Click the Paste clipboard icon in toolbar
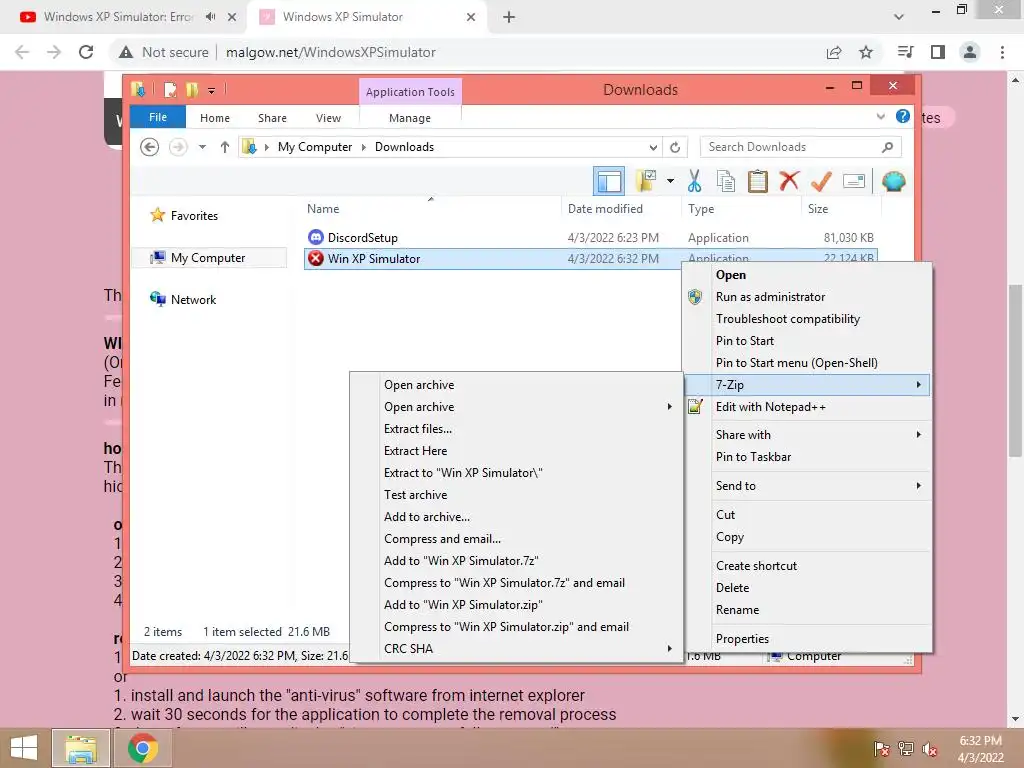The image size is (1024, 768). pyautogui.click(x=757, y=181)
